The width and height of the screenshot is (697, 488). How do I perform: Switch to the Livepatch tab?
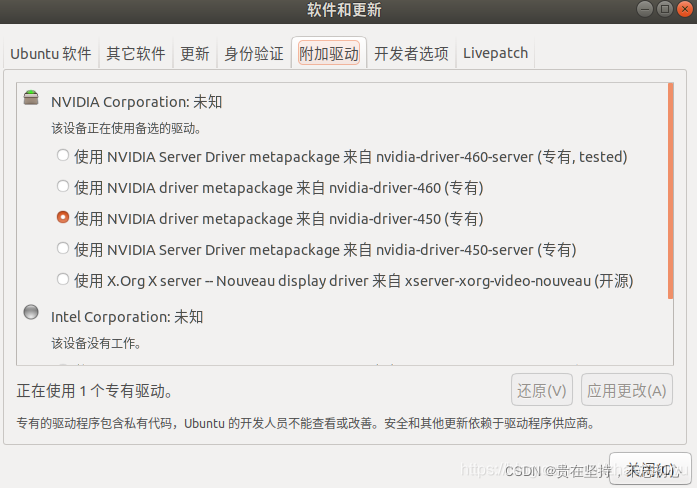[x=496, y=53]
